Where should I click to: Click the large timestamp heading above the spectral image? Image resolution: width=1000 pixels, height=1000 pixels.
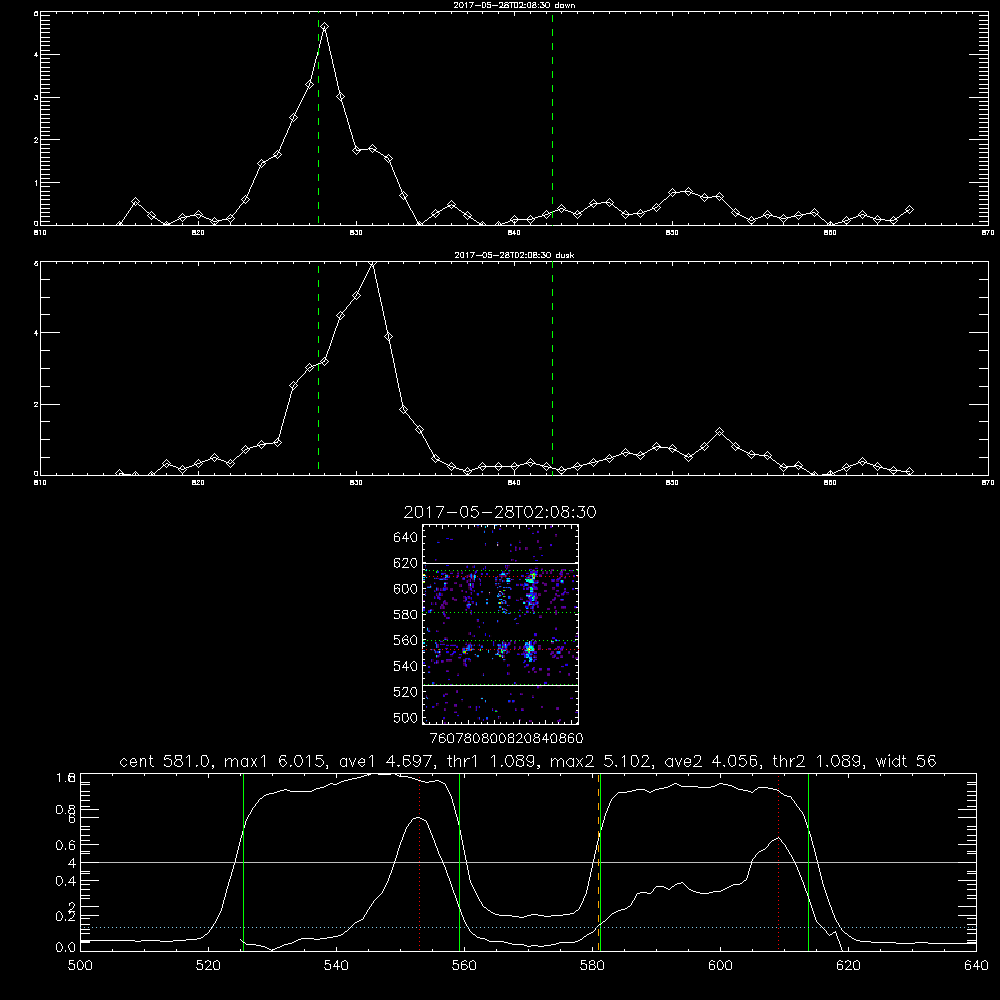(500, 512)
